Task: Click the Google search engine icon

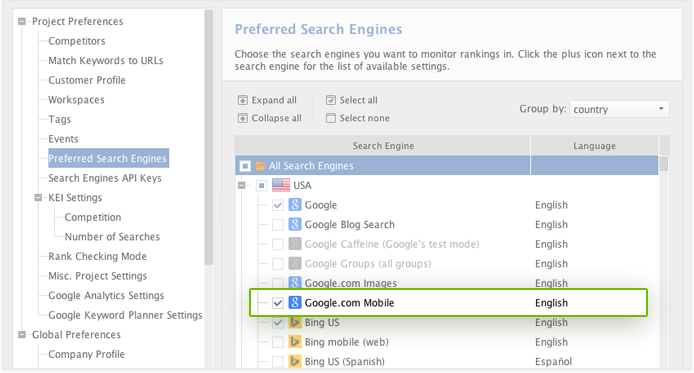Action: [x=295, y=205]
